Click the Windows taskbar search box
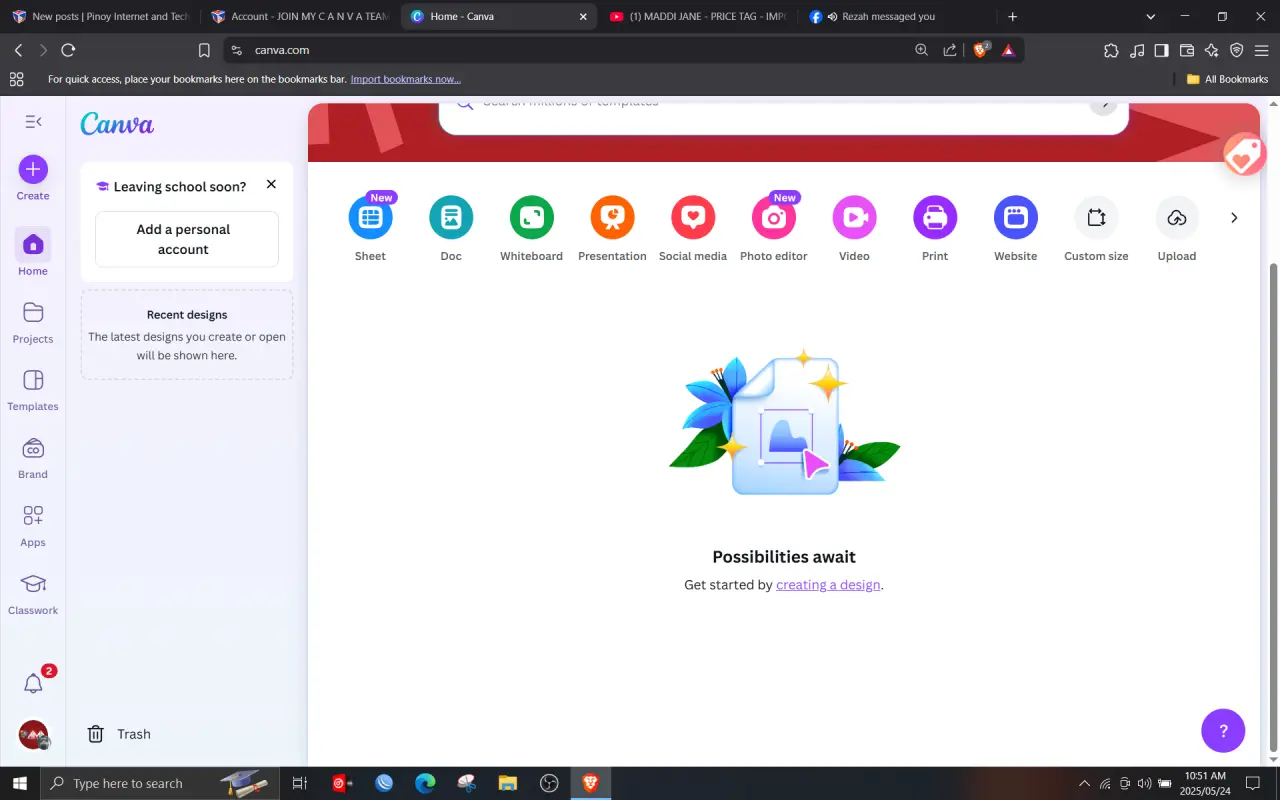1280x800 pixels. 160,783
